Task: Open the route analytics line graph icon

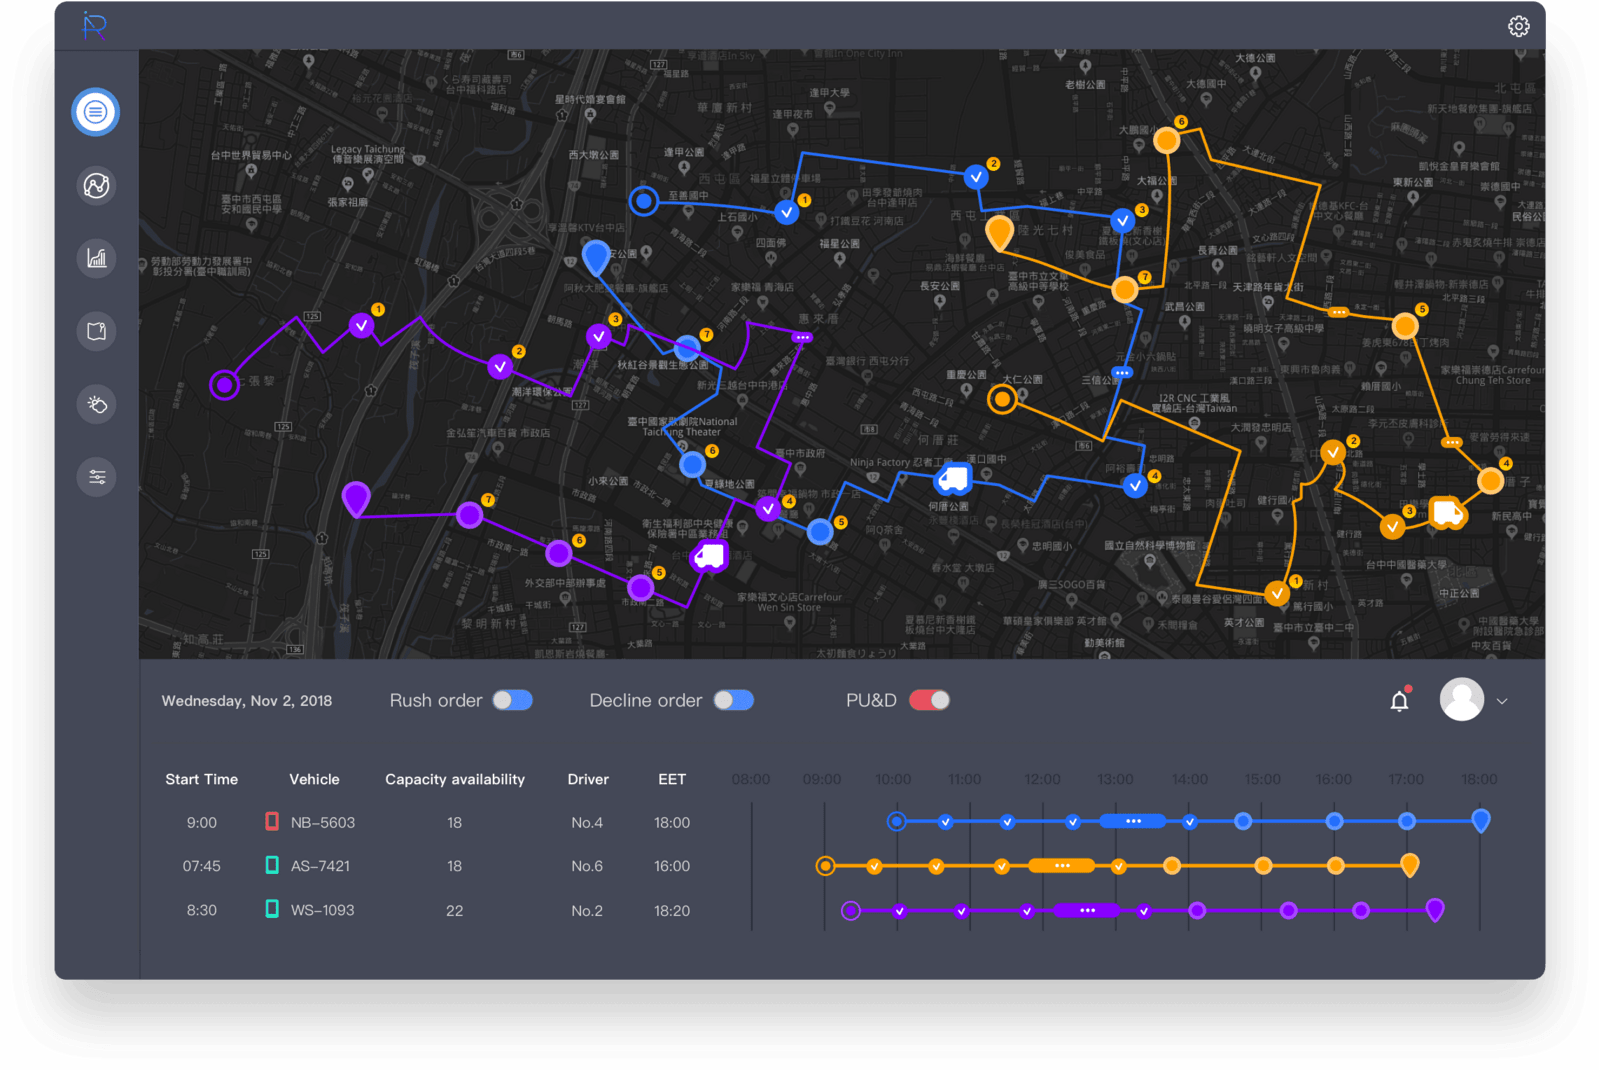Action: tap(96, 186)
